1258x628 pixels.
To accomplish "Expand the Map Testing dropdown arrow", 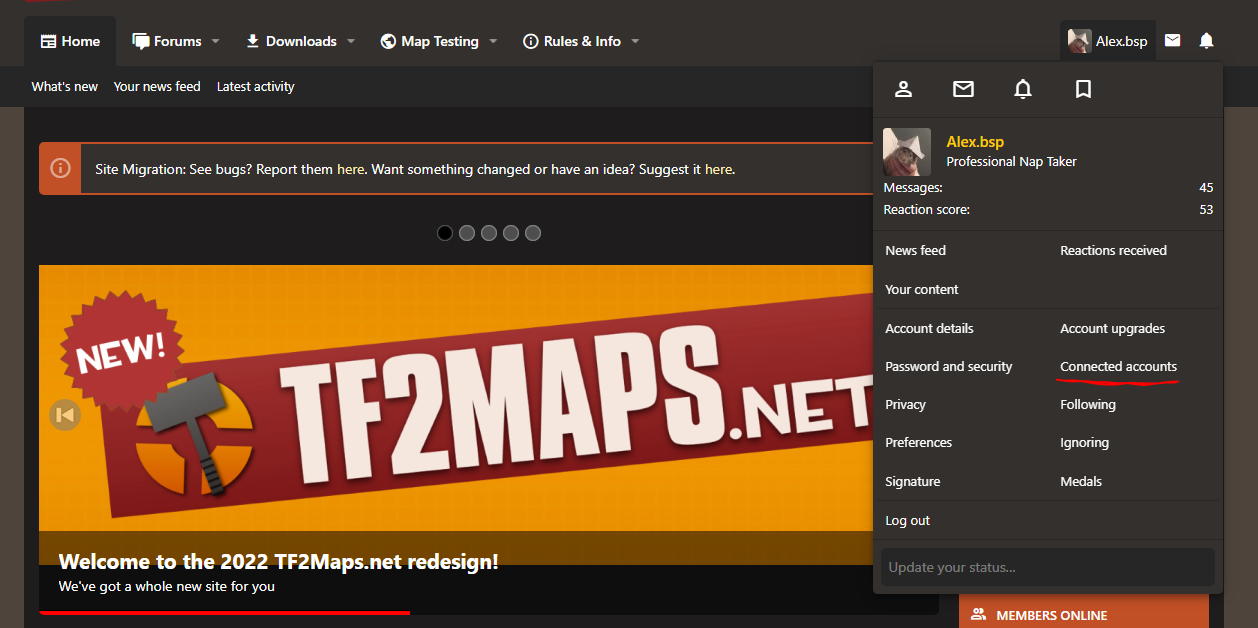I will click(493, 41).
